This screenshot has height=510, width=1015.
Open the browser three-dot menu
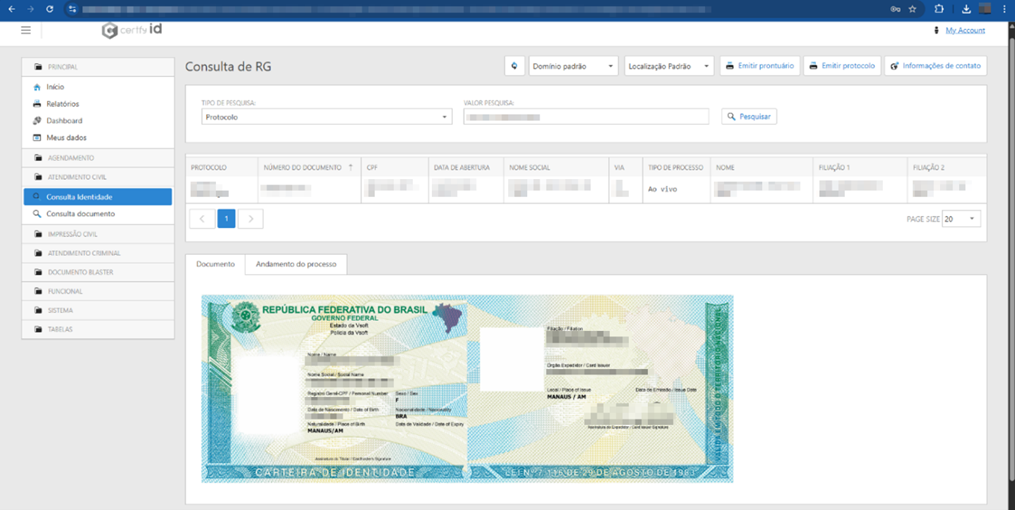coord(1005,9)
